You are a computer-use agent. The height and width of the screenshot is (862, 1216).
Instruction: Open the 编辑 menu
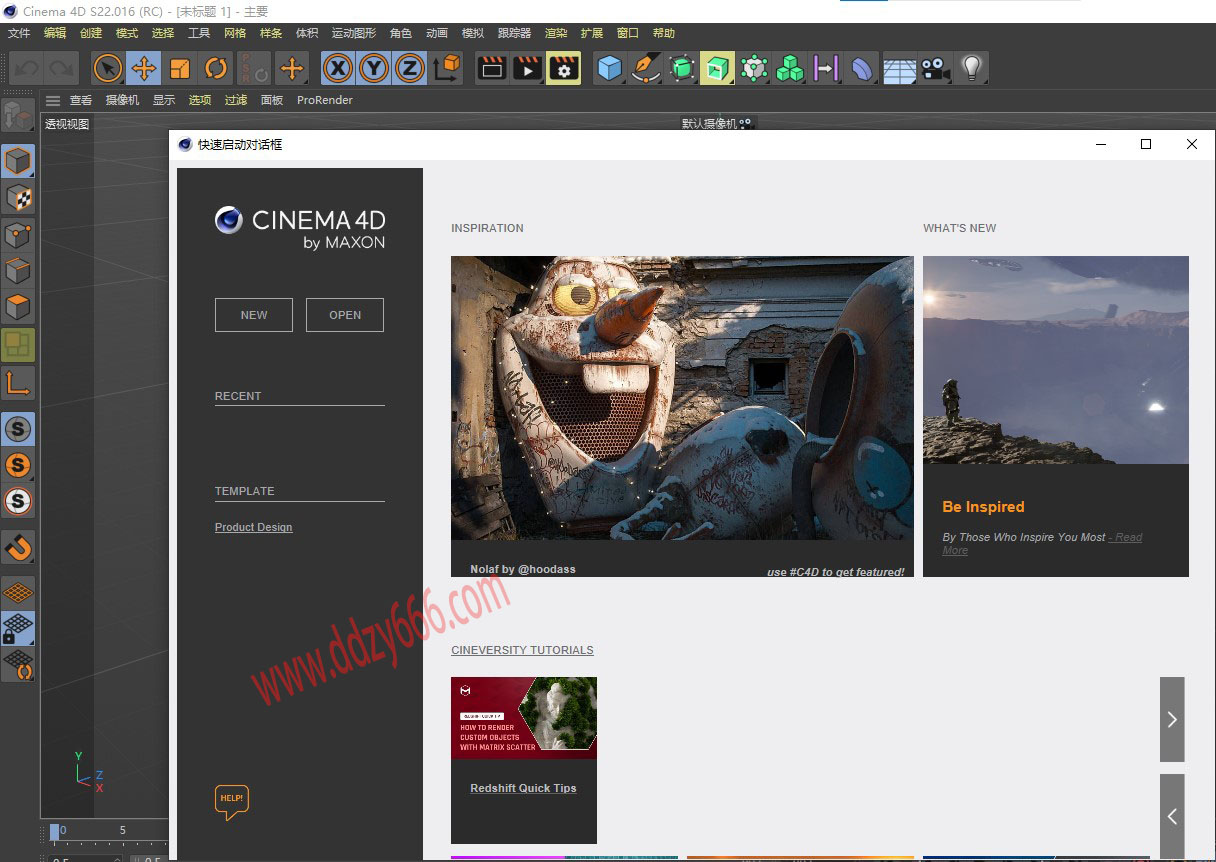[x=55, y=33]
